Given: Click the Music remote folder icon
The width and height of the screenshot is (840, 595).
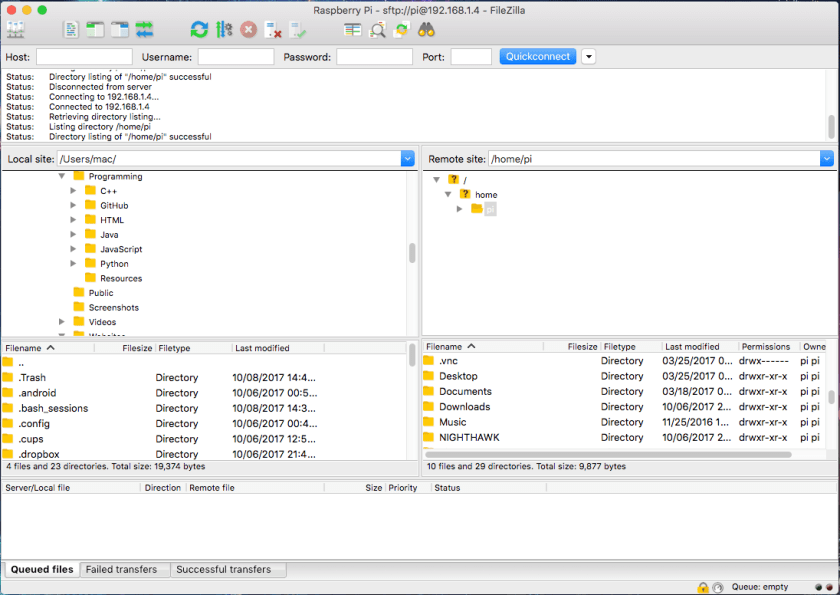Looking at the screenshot, I should [429, 421].
